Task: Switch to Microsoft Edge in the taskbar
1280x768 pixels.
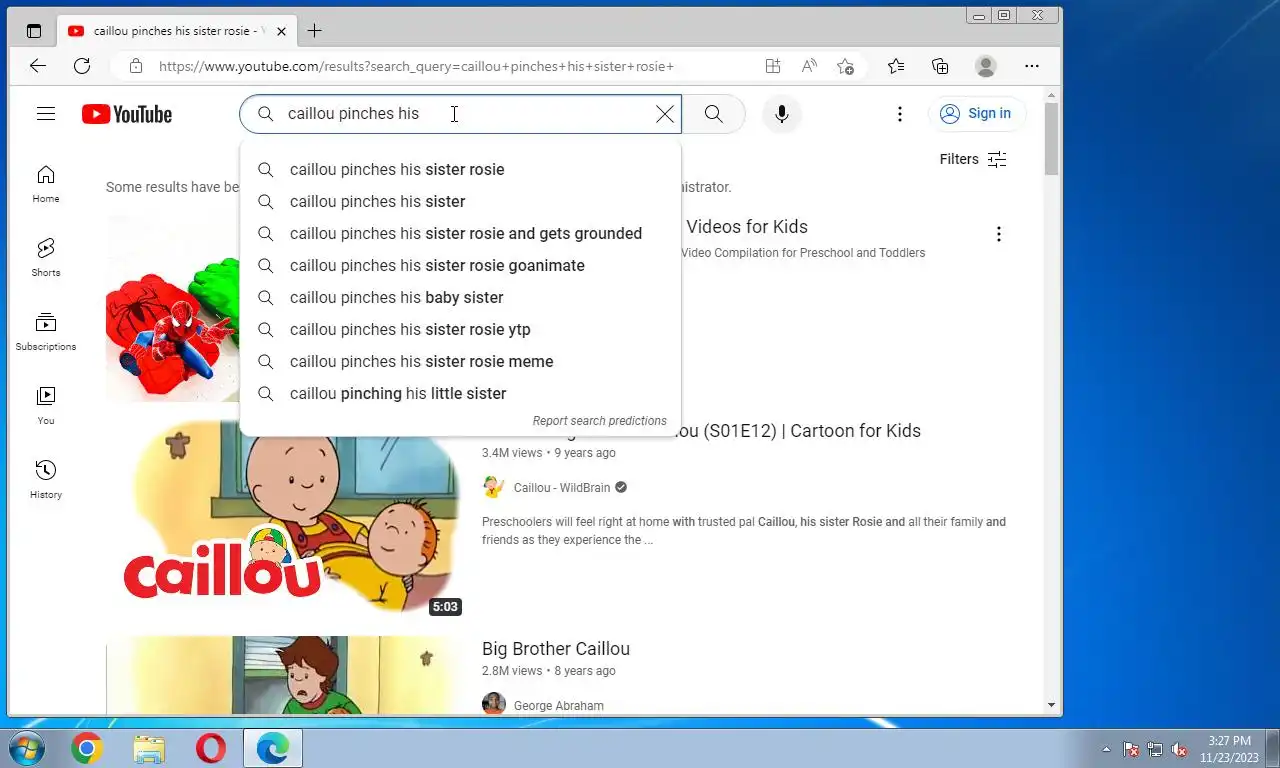Action: point(273,748)
